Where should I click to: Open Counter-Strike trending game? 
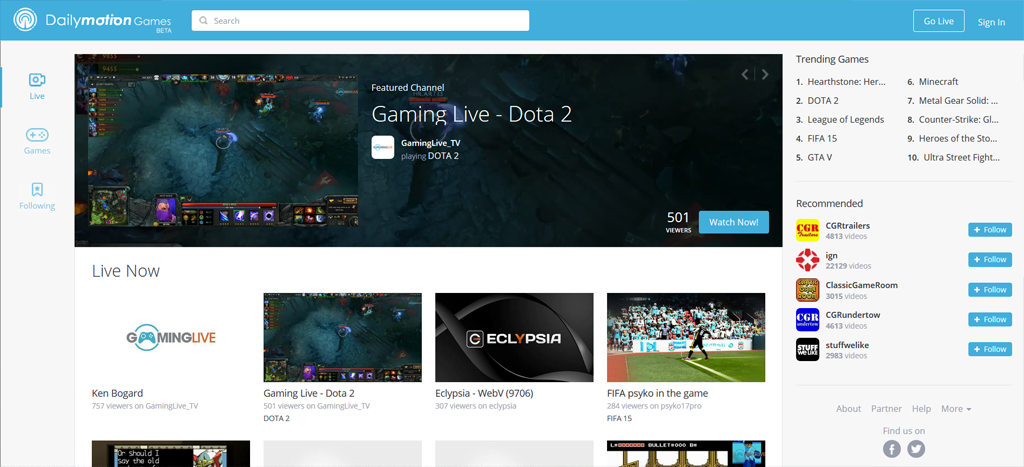(959, 120)
